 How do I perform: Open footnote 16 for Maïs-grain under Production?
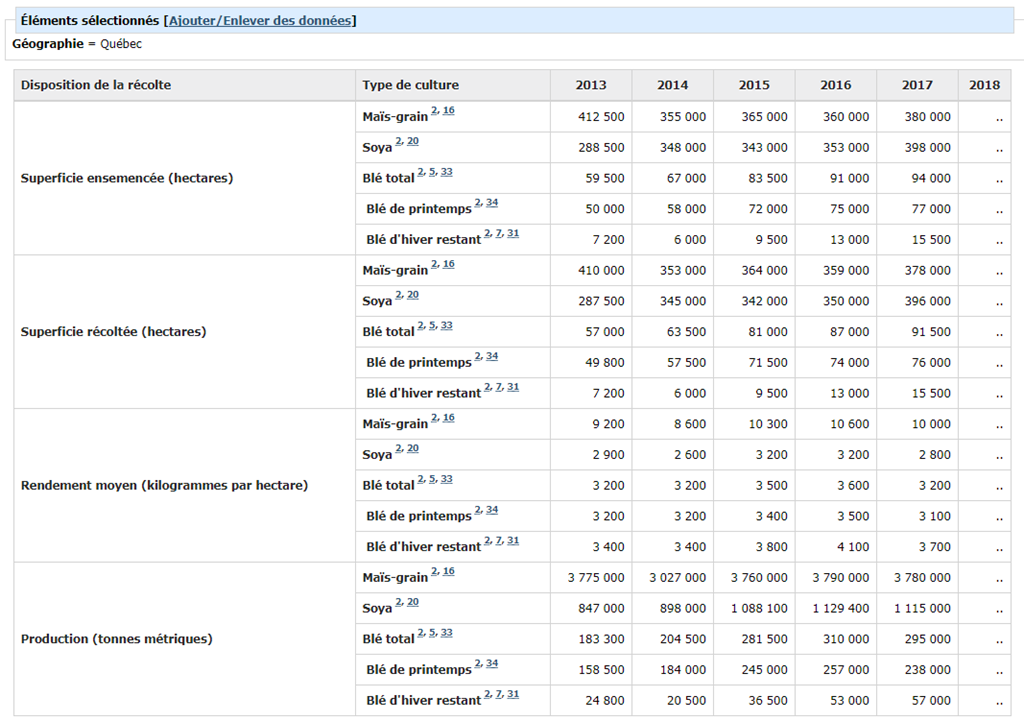click(x=449, y=571)
